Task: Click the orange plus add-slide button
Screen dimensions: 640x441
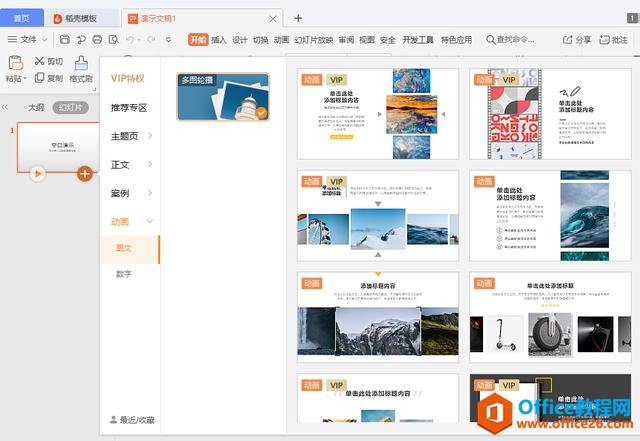Action: coord(85,173)
